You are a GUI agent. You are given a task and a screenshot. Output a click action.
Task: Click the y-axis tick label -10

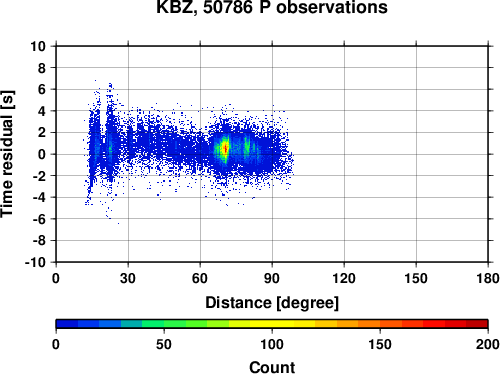[x=35, y=262]
